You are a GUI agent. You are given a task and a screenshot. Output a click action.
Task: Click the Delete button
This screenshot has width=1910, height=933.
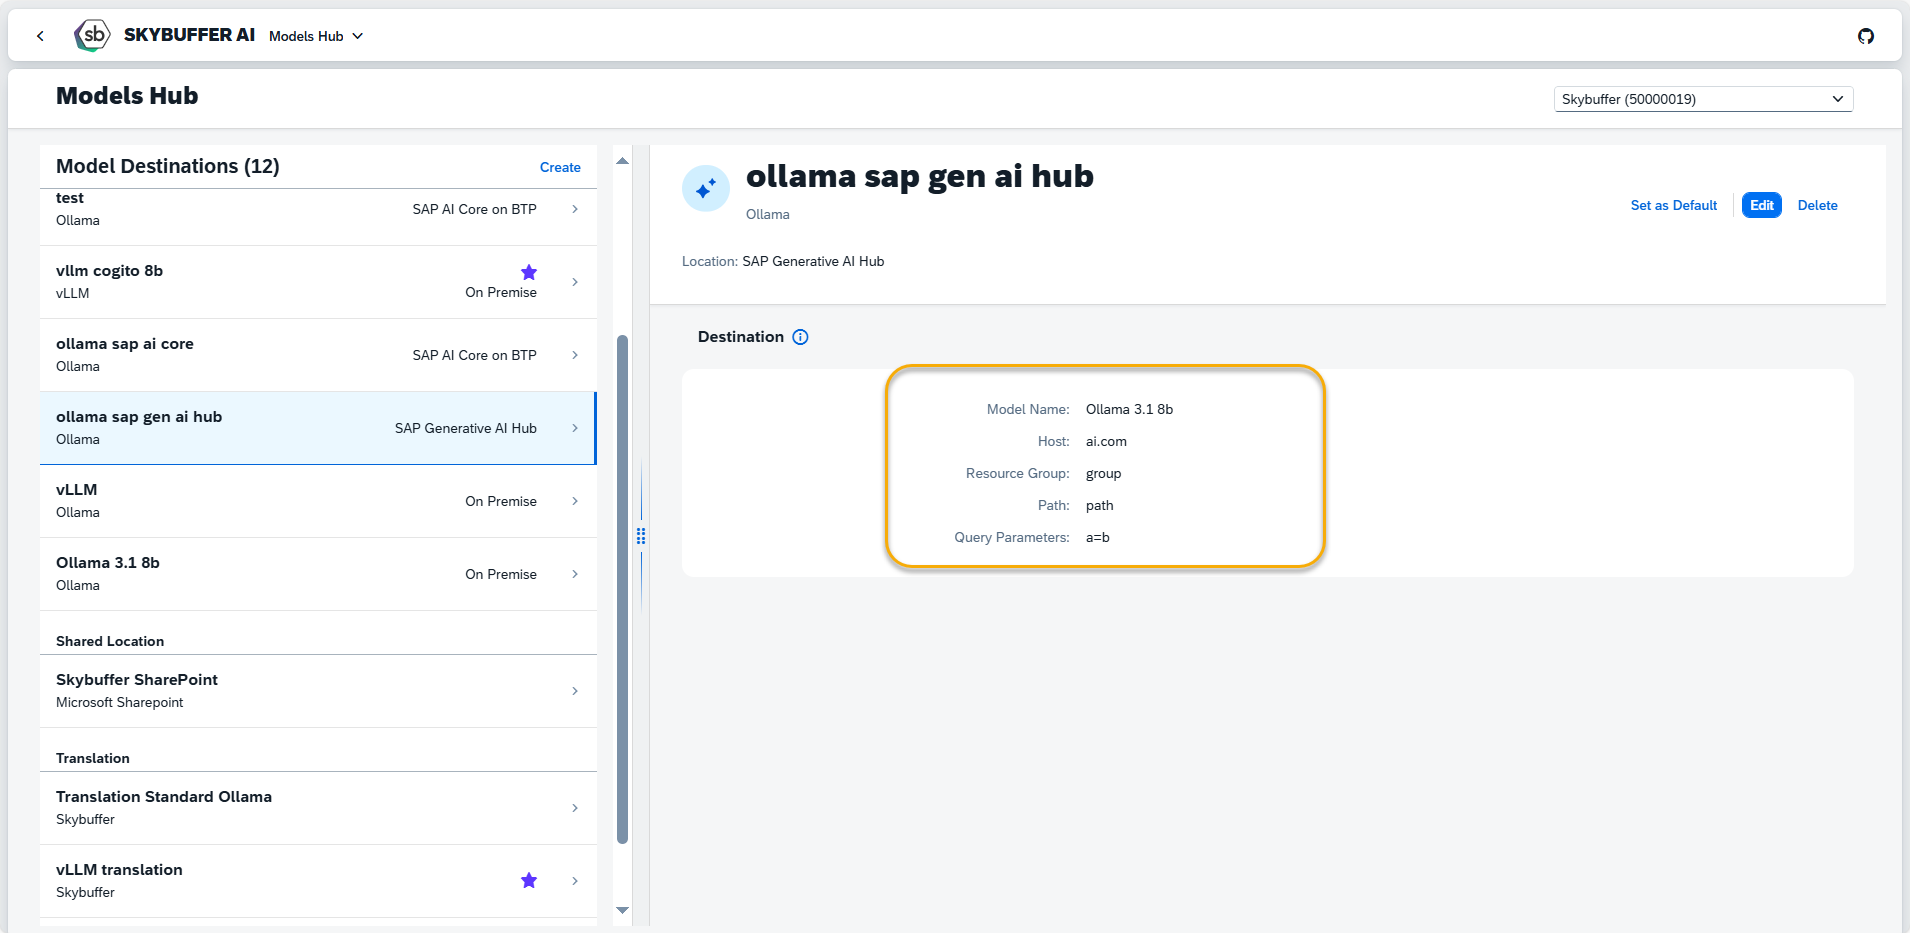tap(1817, 205)
